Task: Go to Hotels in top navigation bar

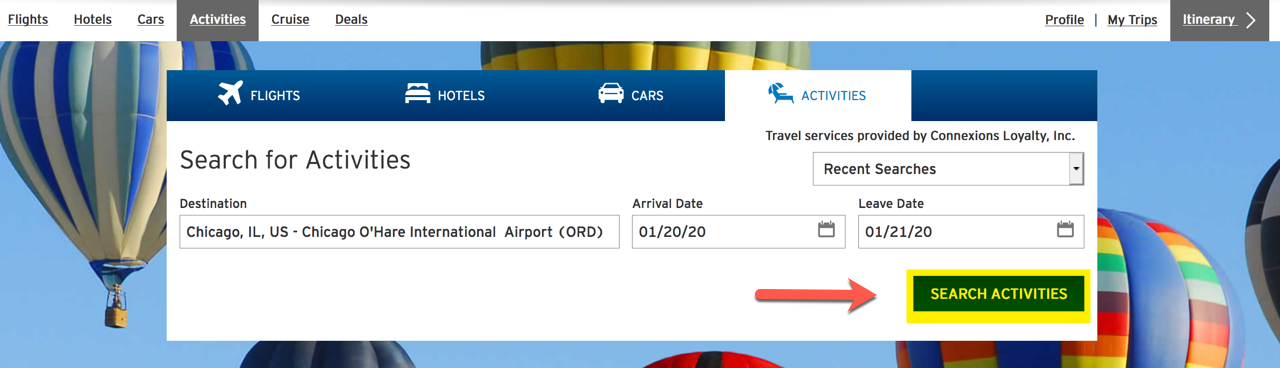Action: click(x=93, y=19)
